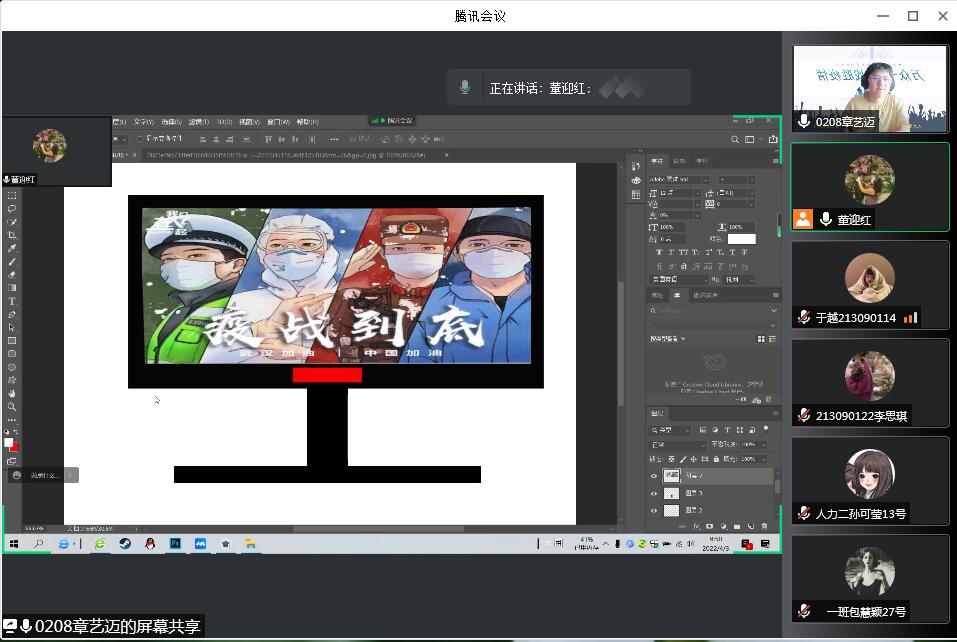957x642 pixels.
Task: Click the background red color swatch in toolbox
Action: click(14, 447)
